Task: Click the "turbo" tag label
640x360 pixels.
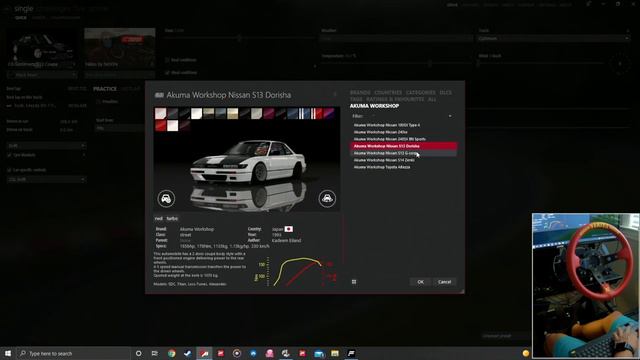Action: coord(172,219)
